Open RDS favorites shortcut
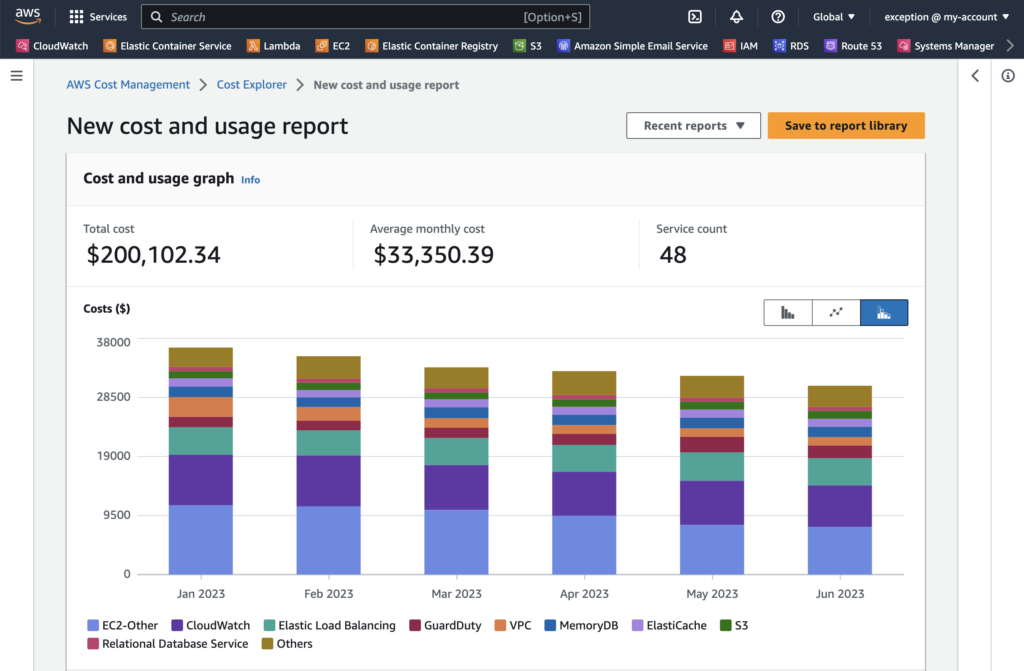Viewport: 1024px width, 671px height. click(x=791, y=46)
